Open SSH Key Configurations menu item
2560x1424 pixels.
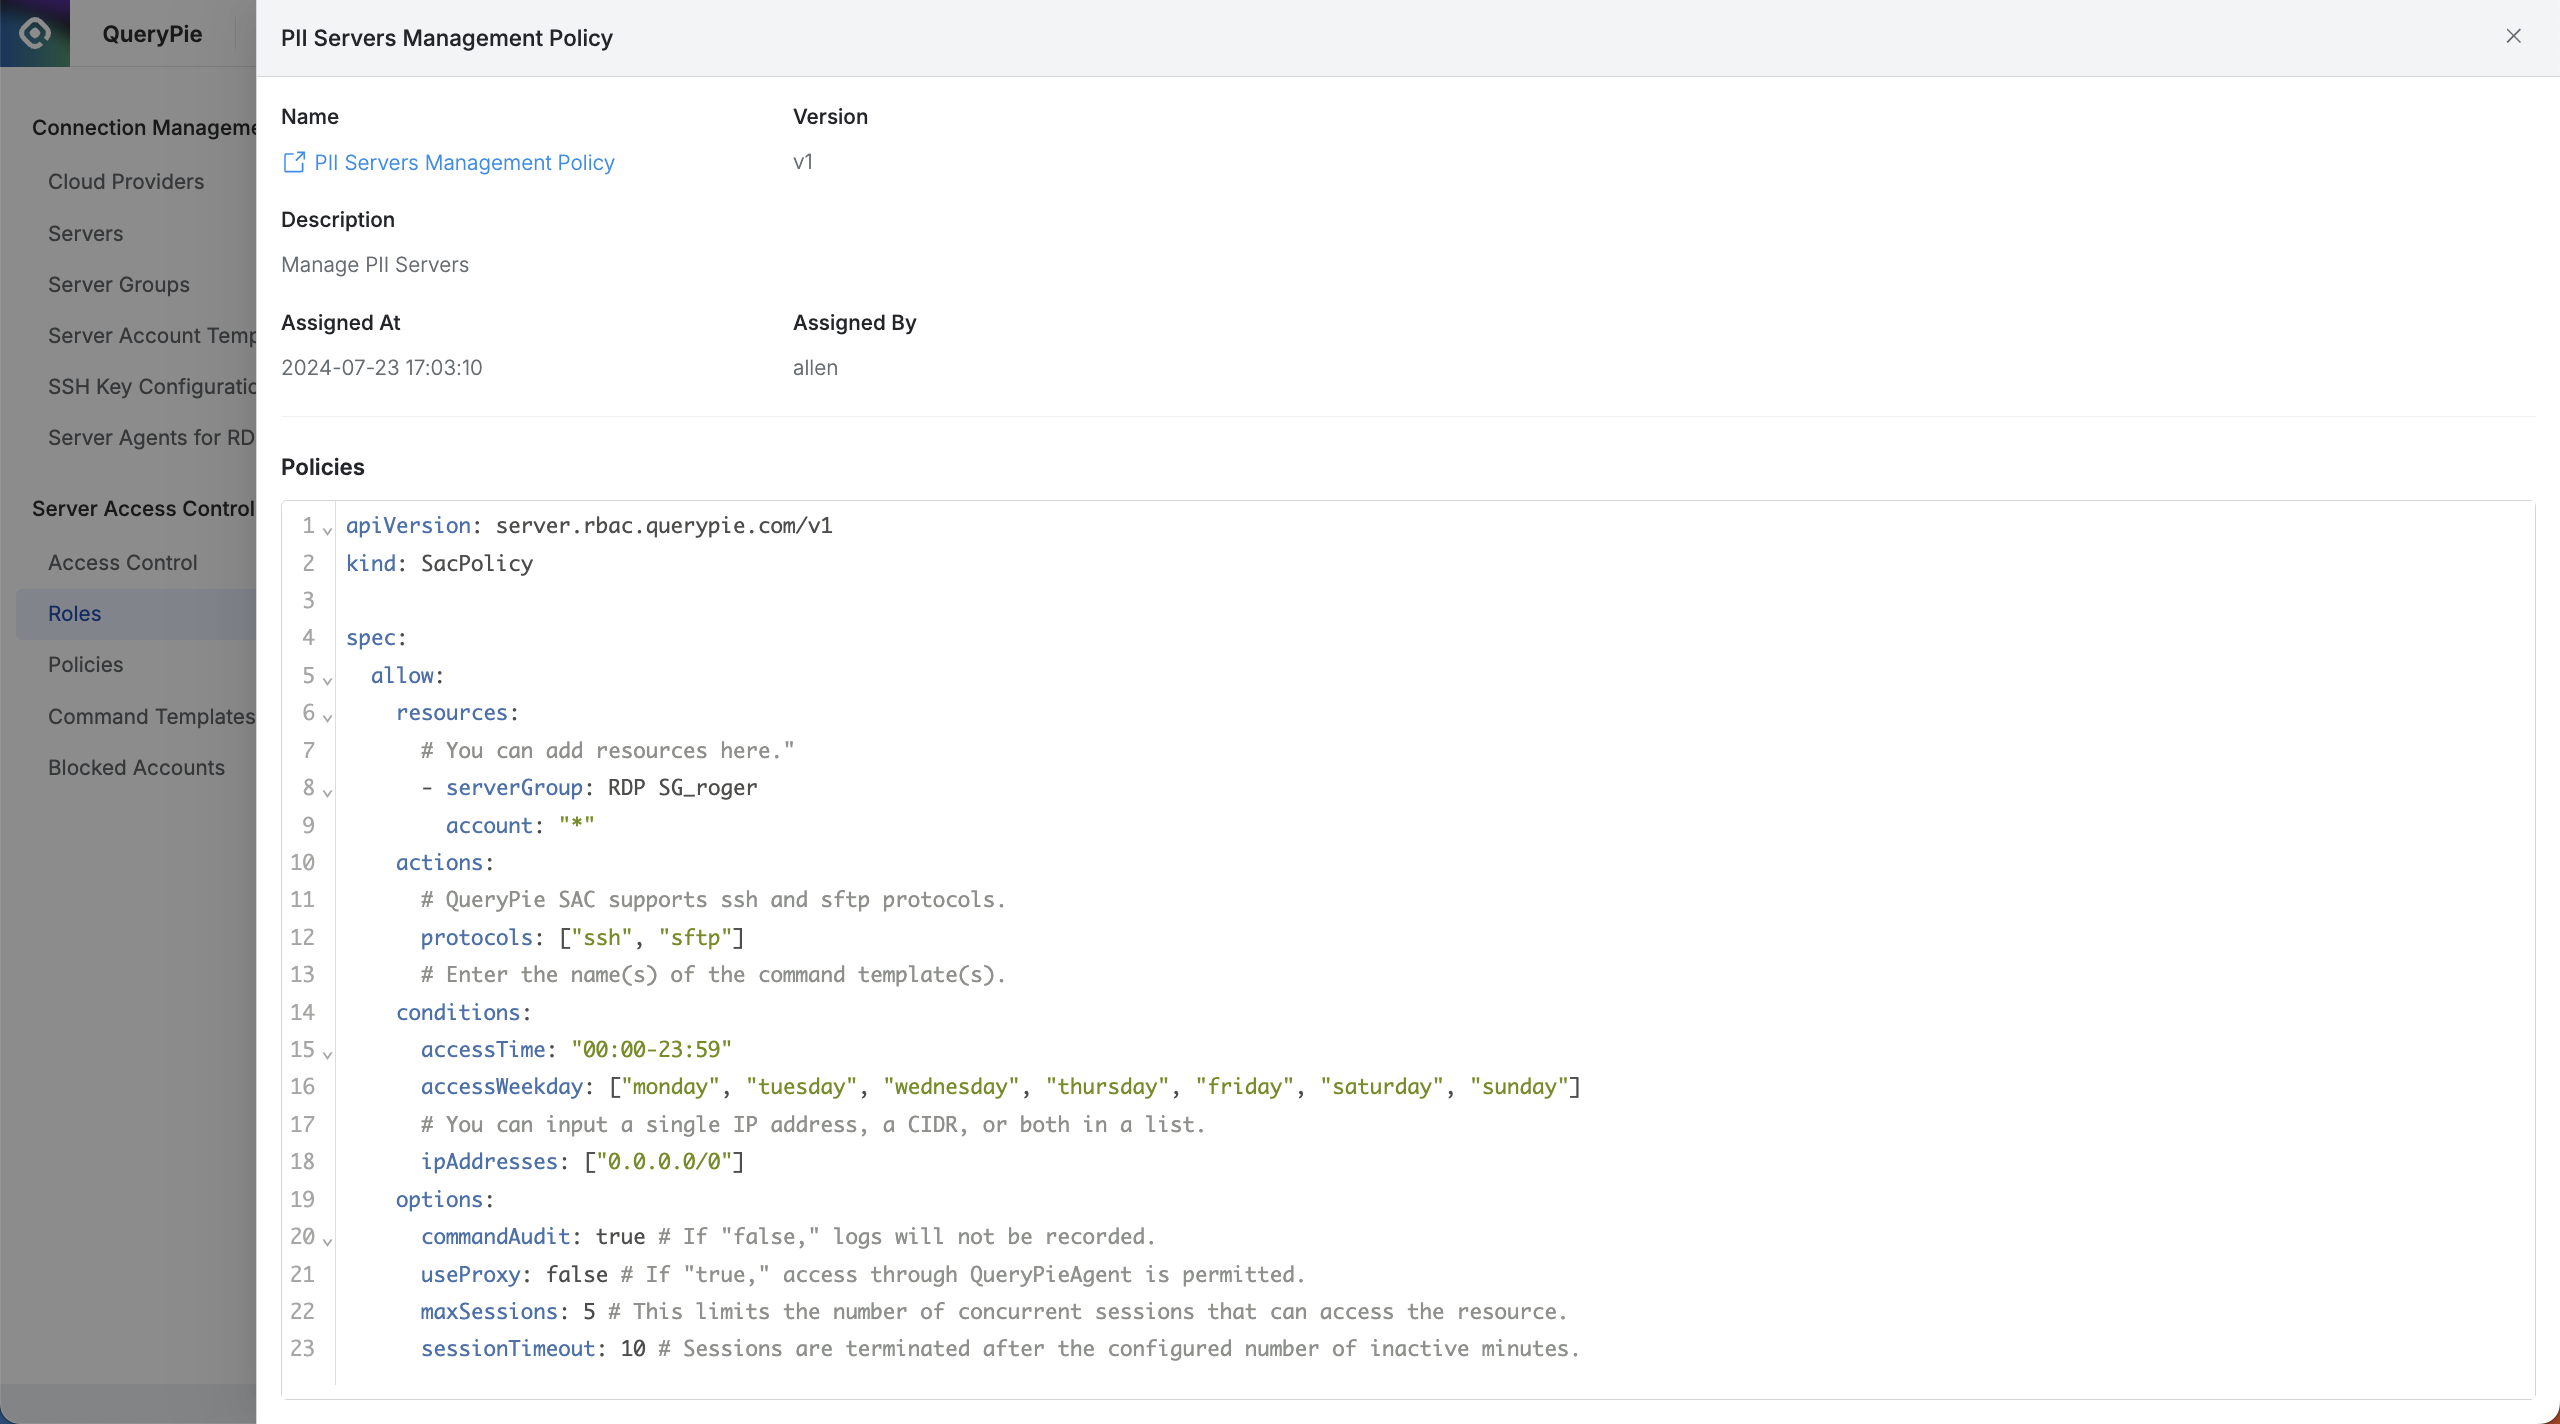152,387
